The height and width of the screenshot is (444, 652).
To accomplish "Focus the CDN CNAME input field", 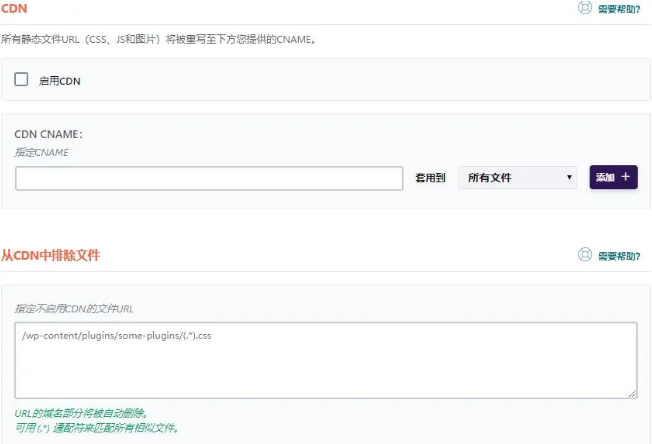I will click(209, 178).
